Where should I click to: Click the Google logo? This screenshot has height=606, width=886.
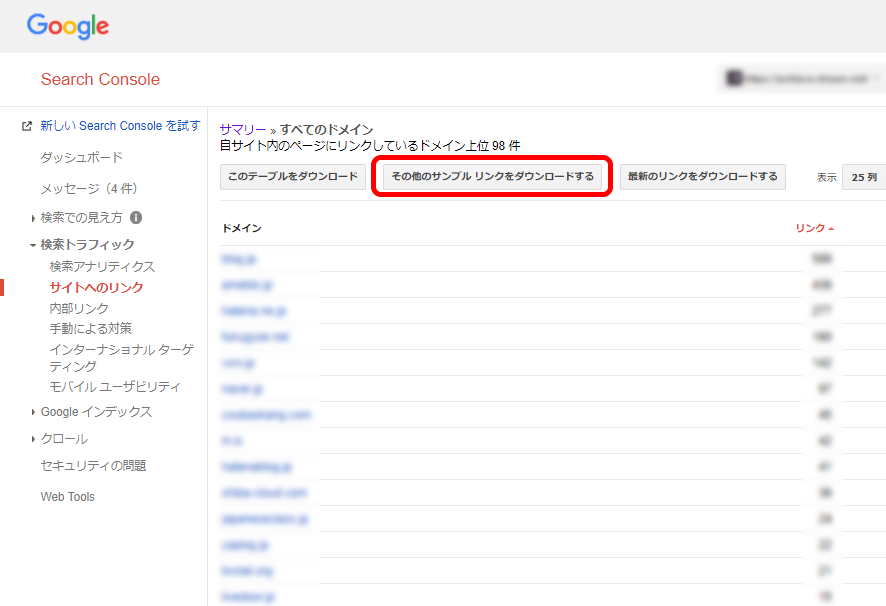(x=68, y=26)
